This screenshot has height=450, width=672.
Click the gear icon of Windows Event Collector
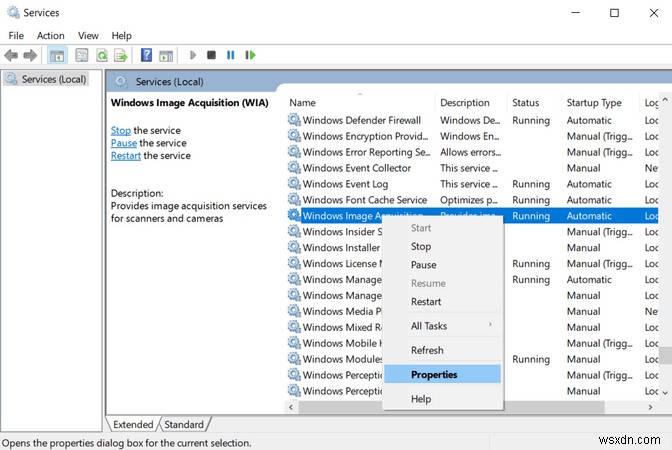(294, 167)
